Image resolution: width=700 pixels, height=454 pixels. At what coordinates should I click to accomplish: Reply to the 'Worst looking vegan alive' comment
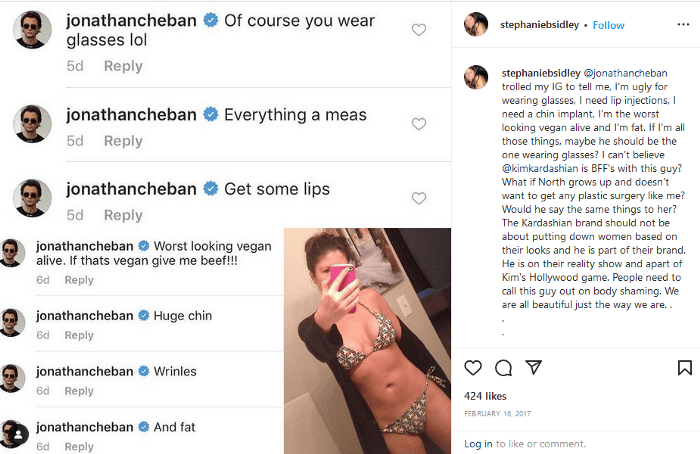79,281
